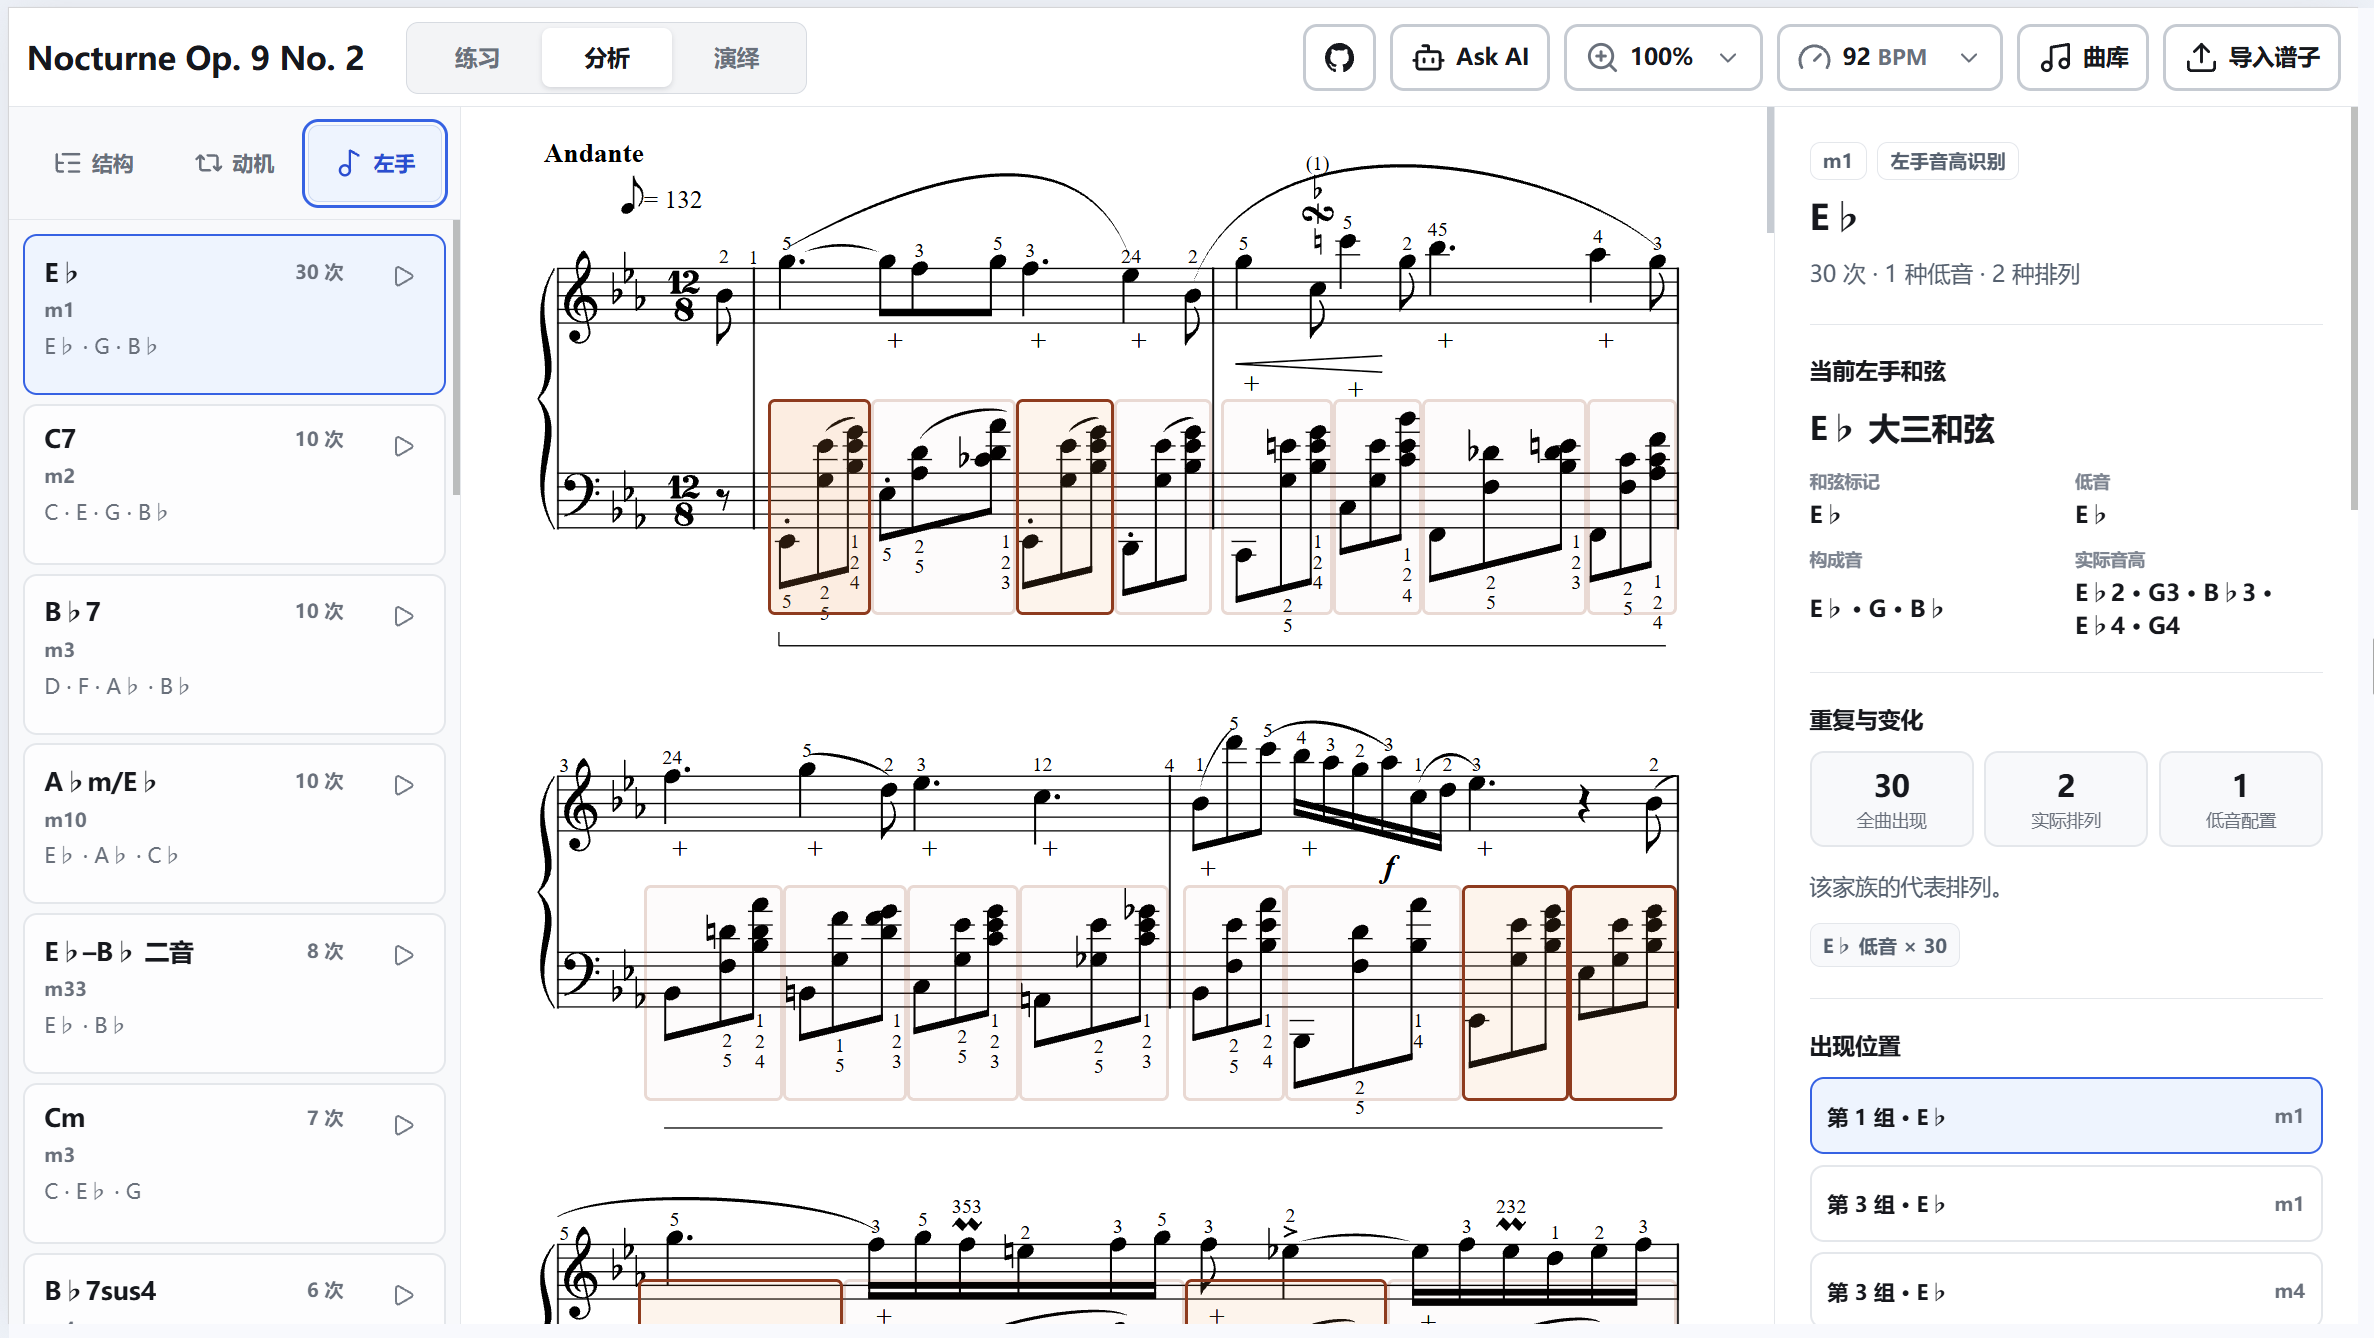Image resolution: width=2374 pixels, height=1338 pixels.
Task: Select the 左手 view toggle
Action: tap(375, 163)
